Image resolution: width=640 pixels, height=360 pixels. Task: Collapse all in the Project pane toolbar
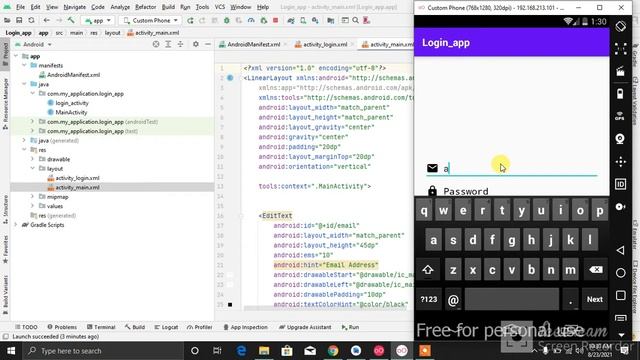[180, 44]
